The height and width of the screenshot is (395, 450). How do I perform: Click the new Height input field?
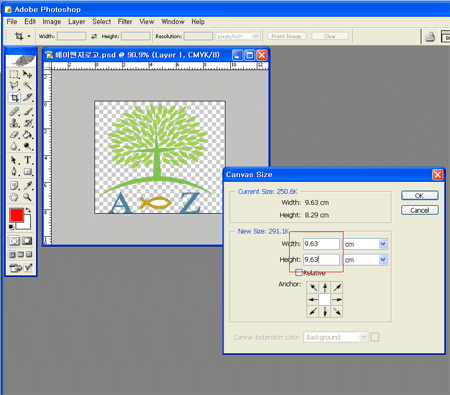pyautogui.click(x=321, y=260)
